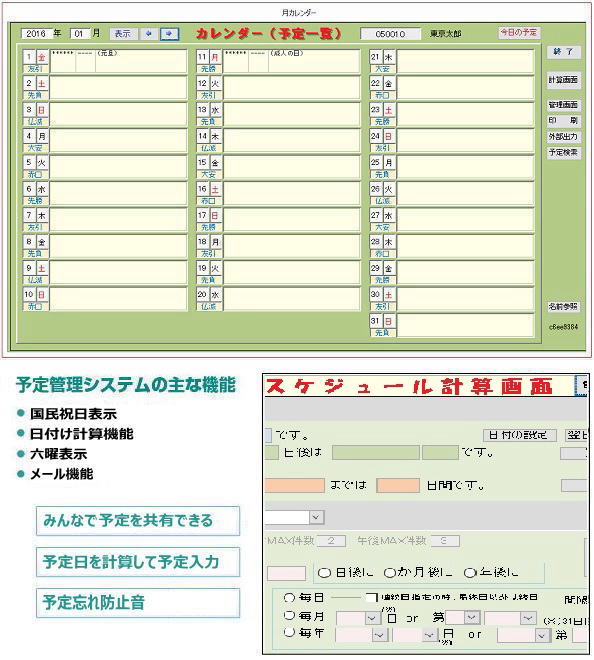Open the 計算画面 screen

(x=564, y=80)
